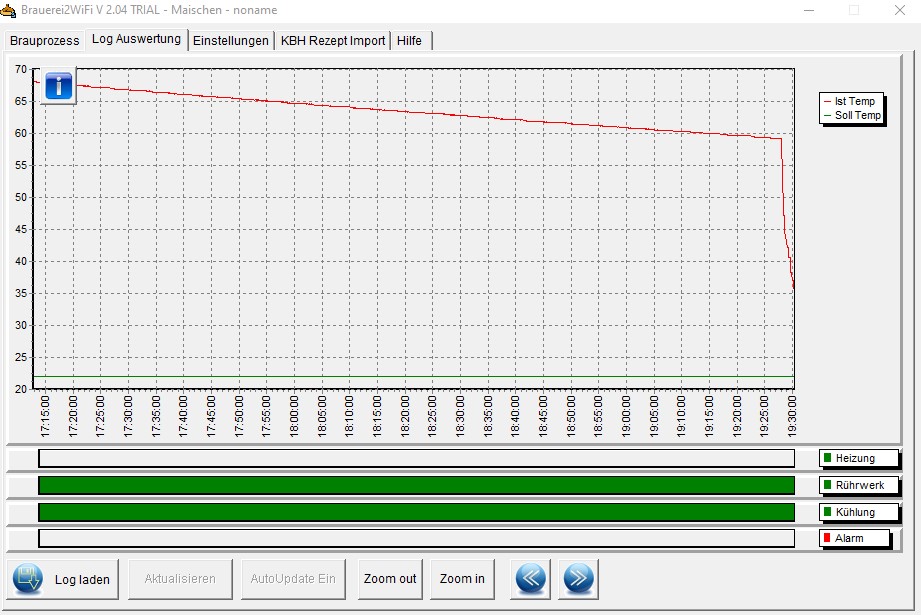The width and height of the screenshot is (921, 615).
Task: Click the Brauerei2WiFi app icon in title bar
Action: pos(9,9)
